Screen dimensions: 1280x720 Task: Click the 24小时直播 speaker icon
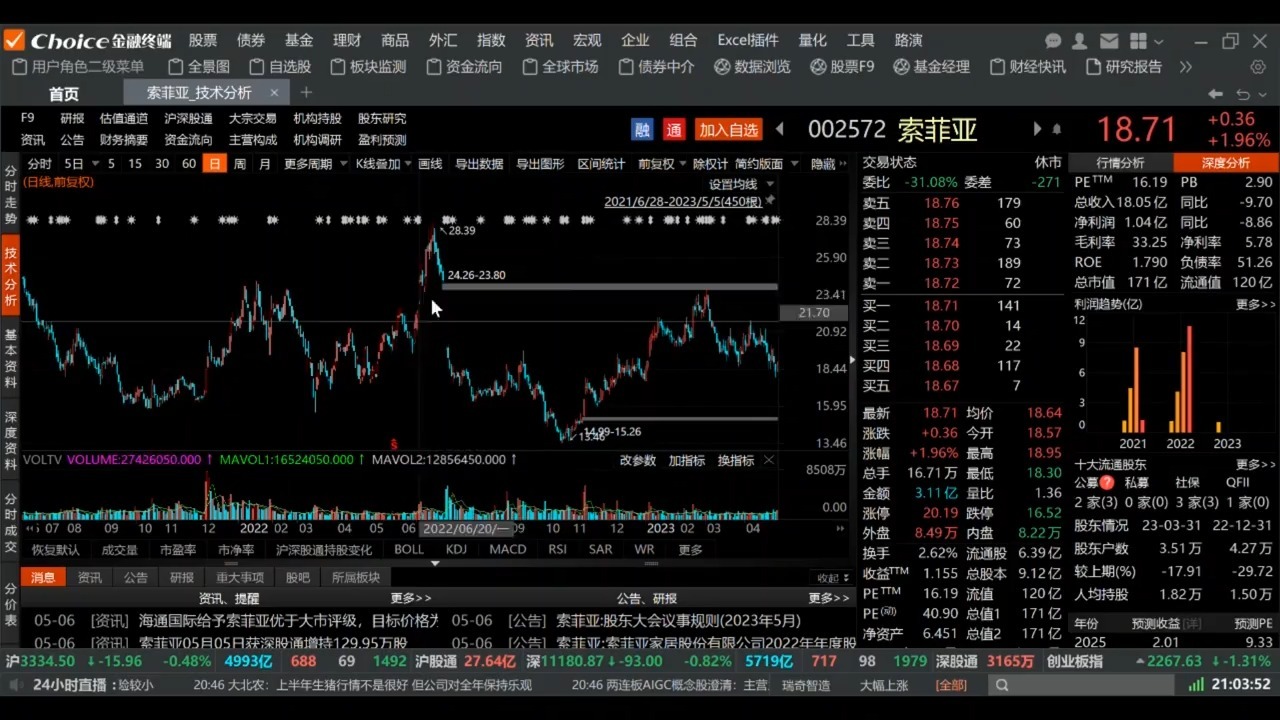pos(14,685)
